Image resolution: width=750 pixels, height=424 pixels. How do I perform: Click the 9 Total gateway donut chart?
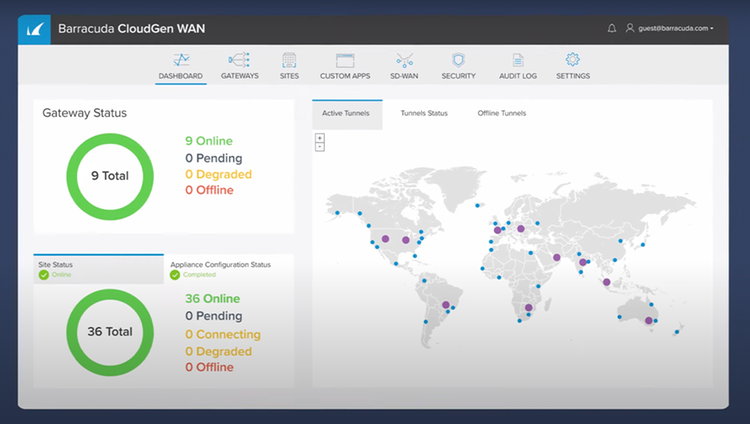[110, 177]
